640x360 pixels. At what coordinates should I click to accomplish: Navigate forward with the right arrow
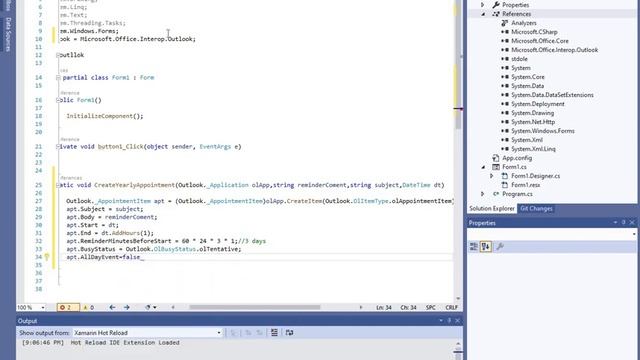pos(127,307)
